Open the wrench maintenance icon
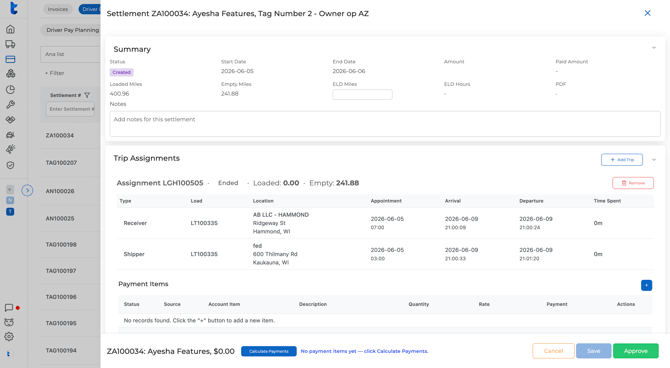Image resolution: width=670 pixels, height=368 pixels. coord(10,104)
